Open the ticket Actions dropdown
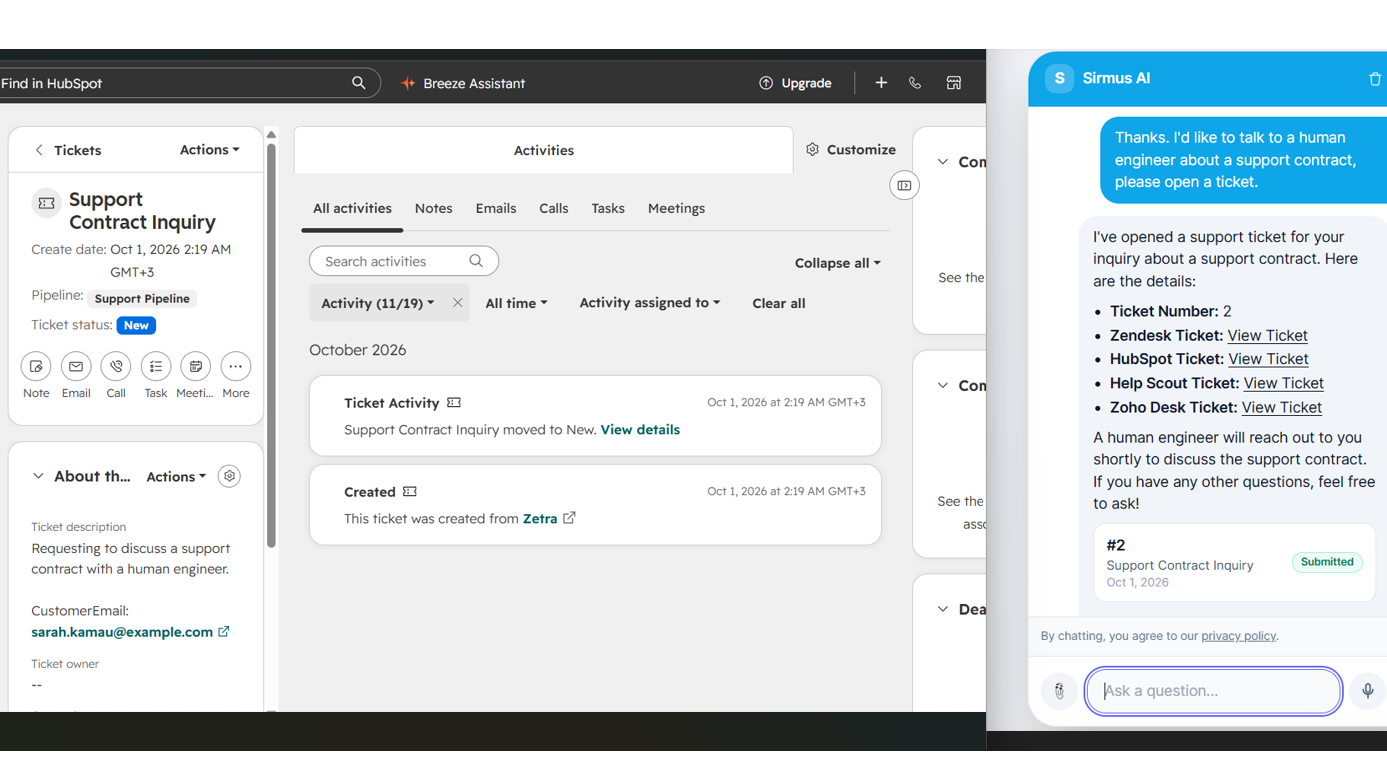Viewport: 1387px width, 780px height. point(209,150)
